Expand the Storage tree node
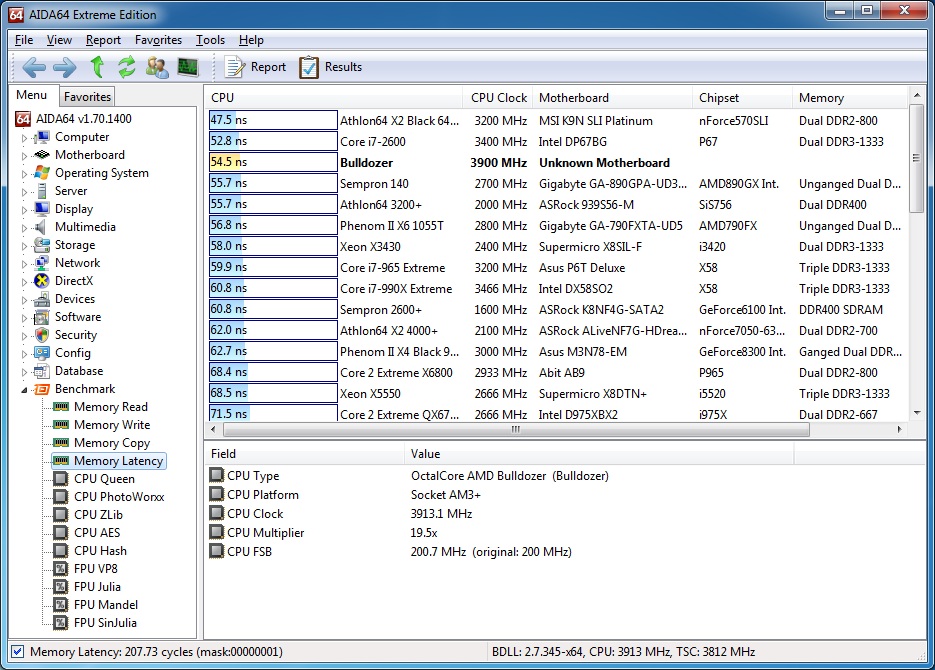 (x=24, y=246)
